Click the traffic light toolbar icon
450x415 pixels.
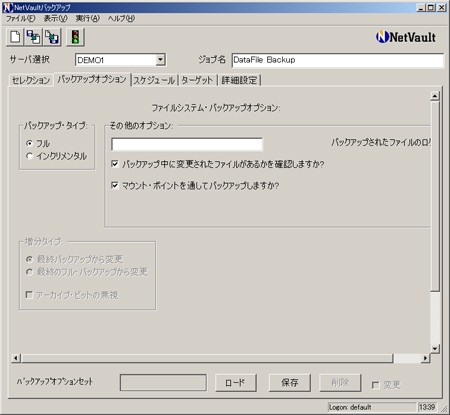[75, 37]
